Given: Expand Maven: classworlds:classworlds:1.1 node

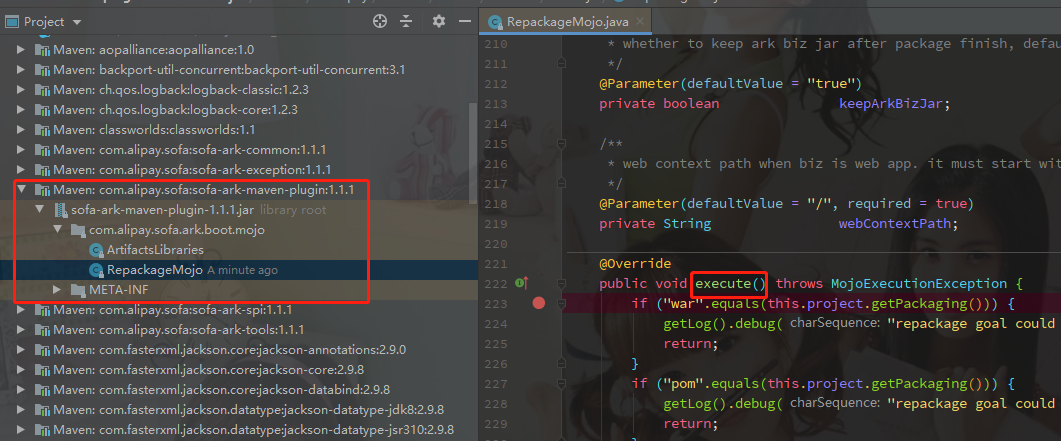Looking at the screenshot, I should [21, 129].
